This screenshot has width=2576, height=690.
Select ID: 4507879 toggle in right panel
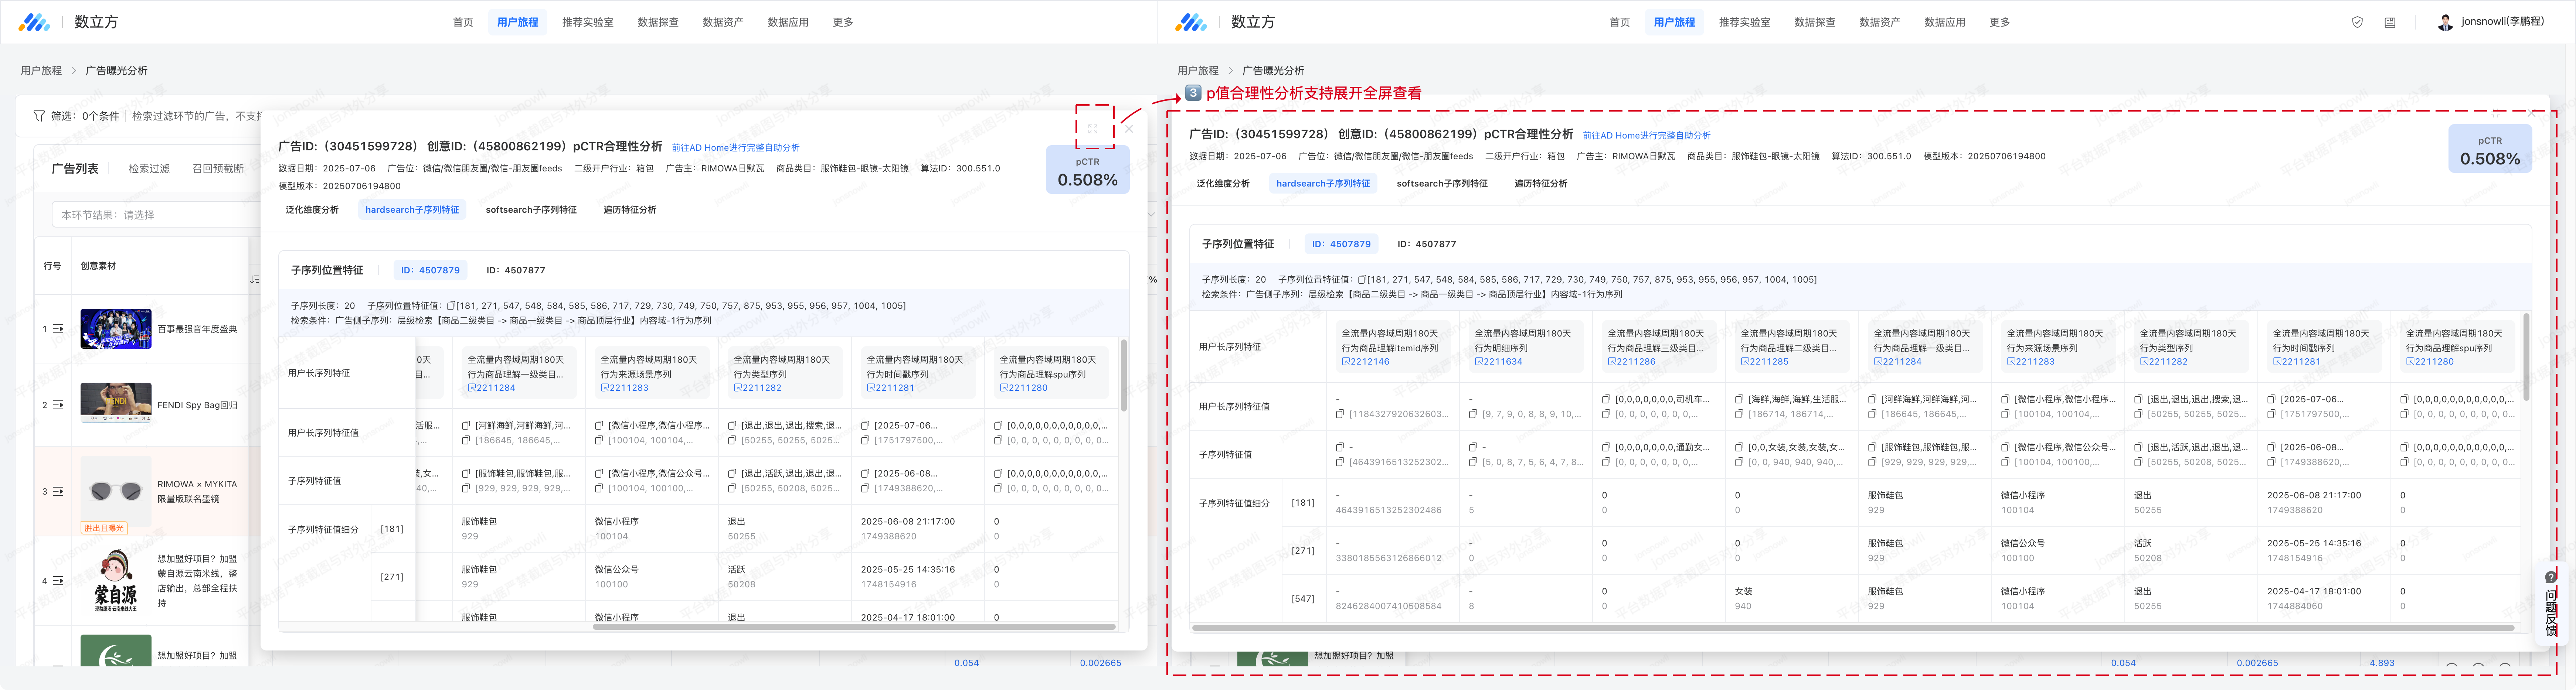pos(1341,244)
